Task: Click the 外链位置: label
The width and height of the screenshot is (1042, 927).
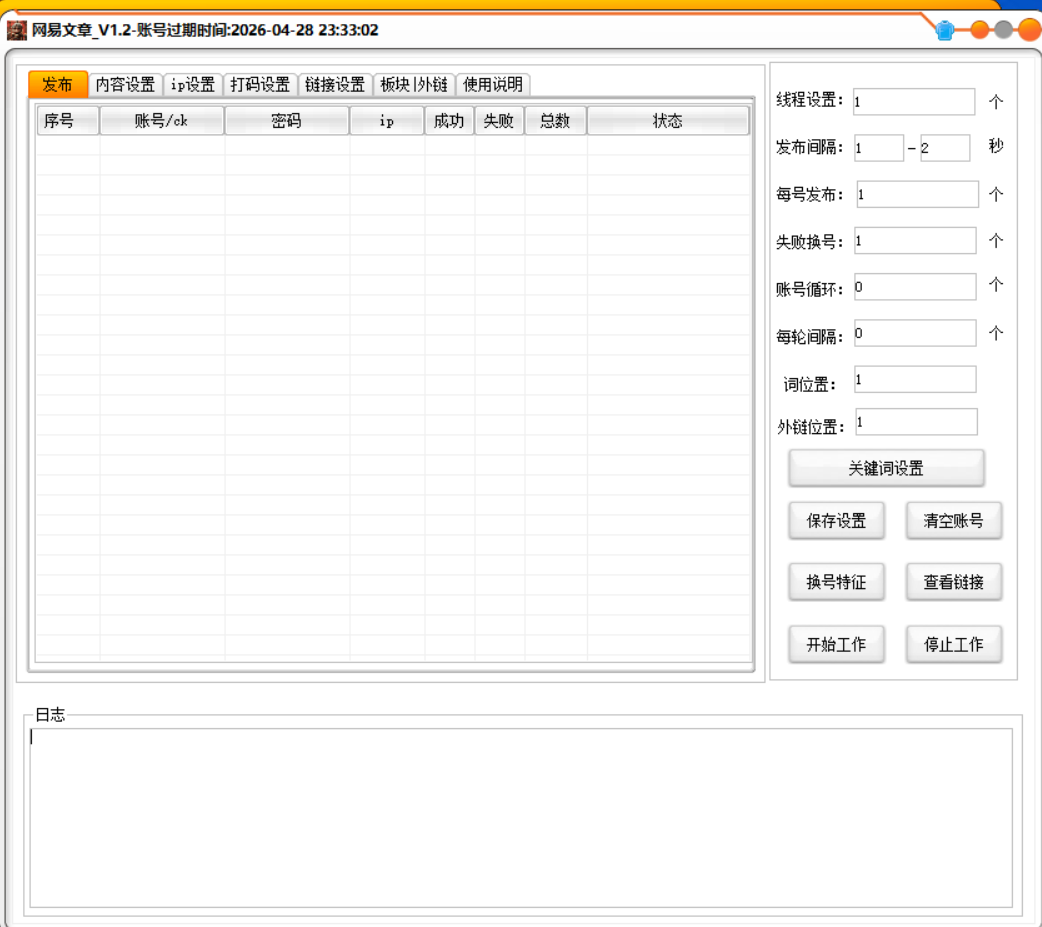Action: [811, 427]
